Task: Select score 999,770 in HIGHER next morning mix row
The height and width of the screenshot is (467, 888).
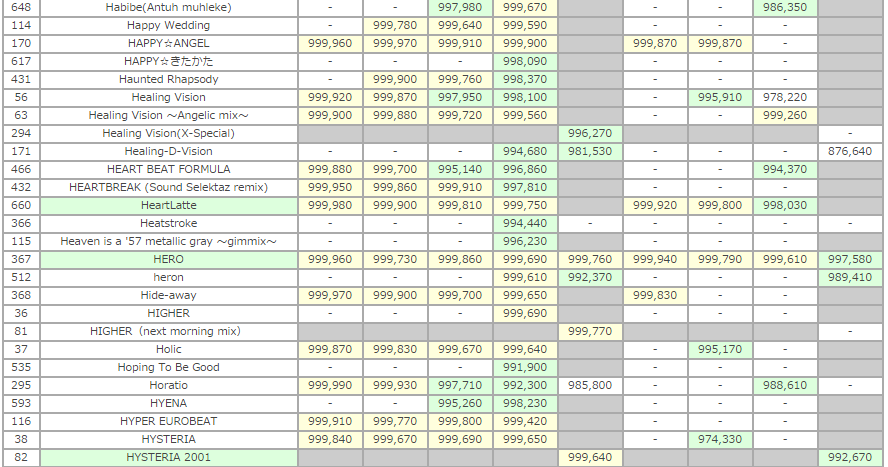Action: (x=590, y=331)
